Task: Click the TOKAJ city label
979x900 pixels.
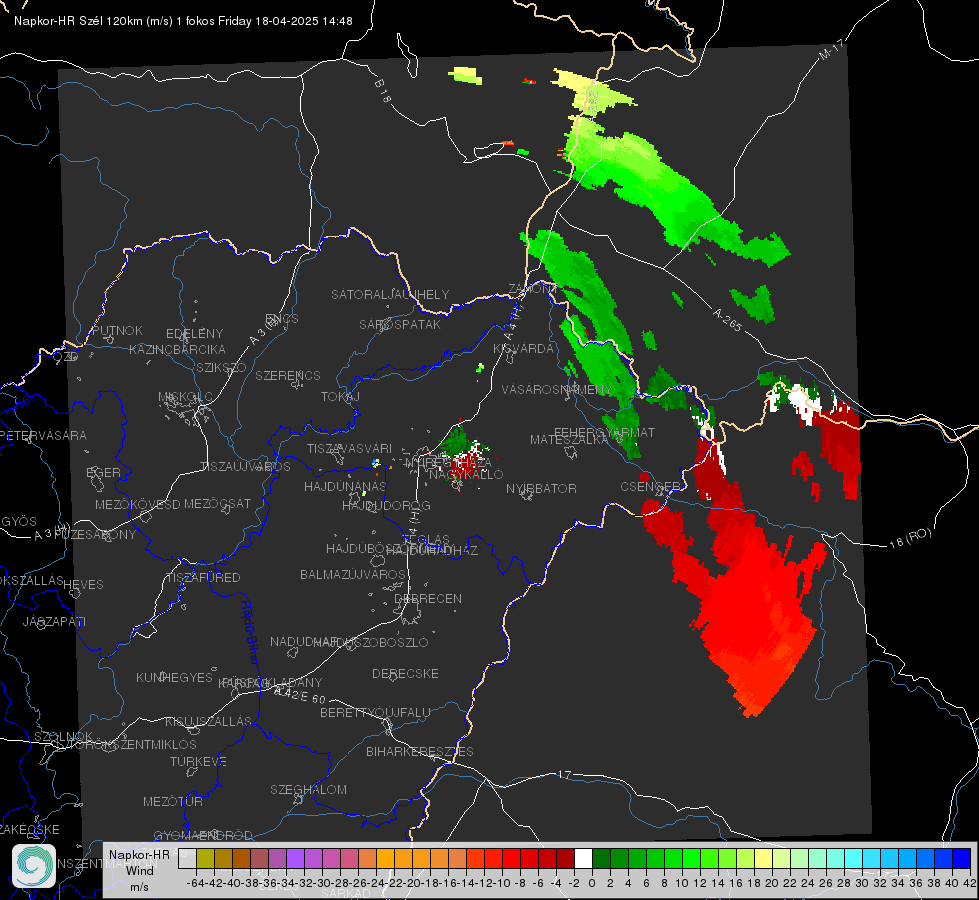Action: tap(340, 397)
